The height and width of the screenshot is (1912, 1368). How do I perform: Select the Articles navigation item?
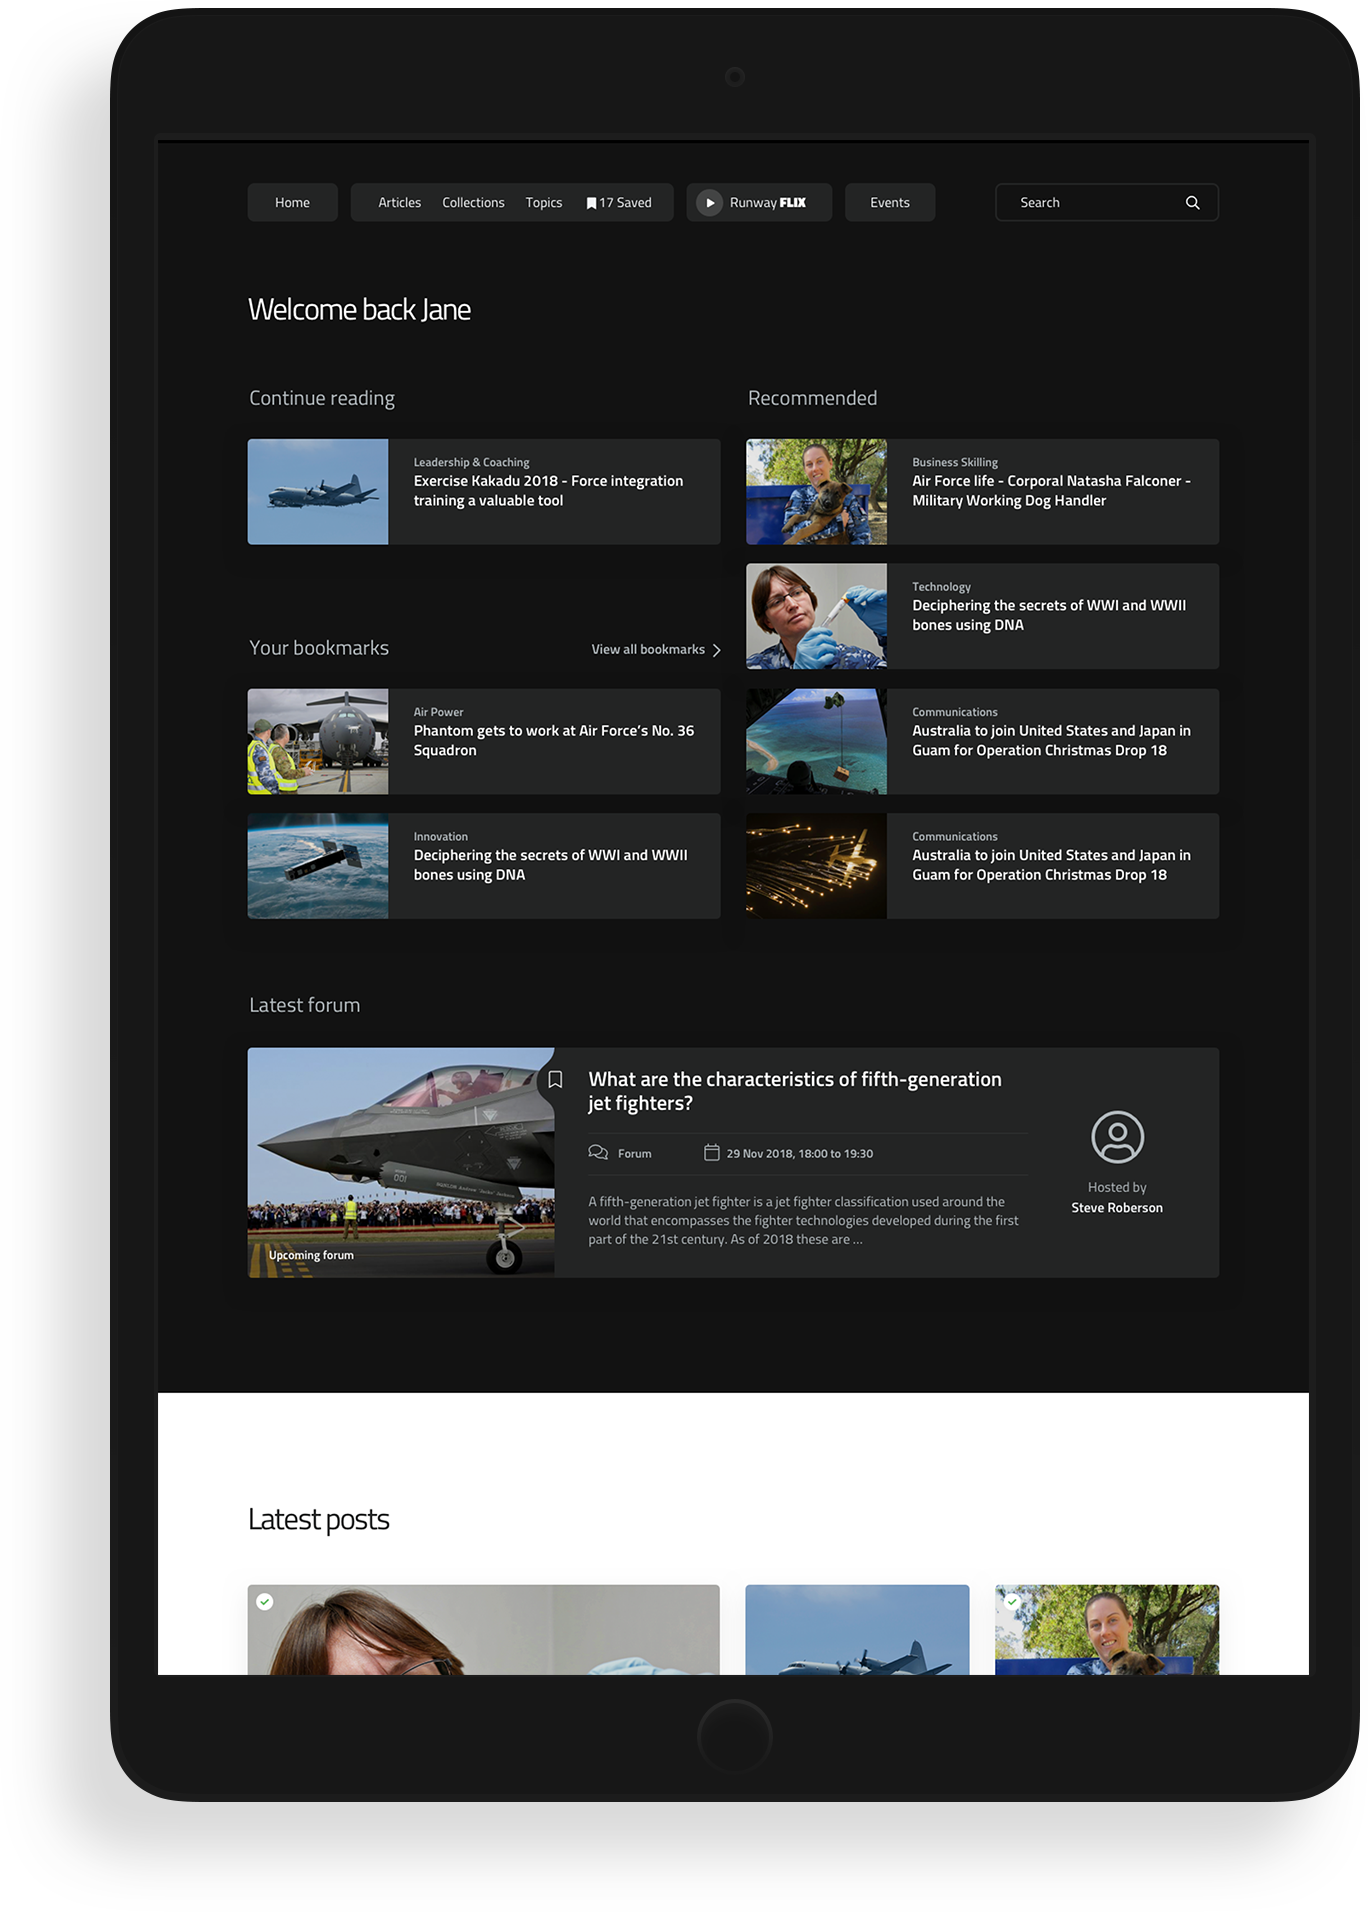point(399,203)
